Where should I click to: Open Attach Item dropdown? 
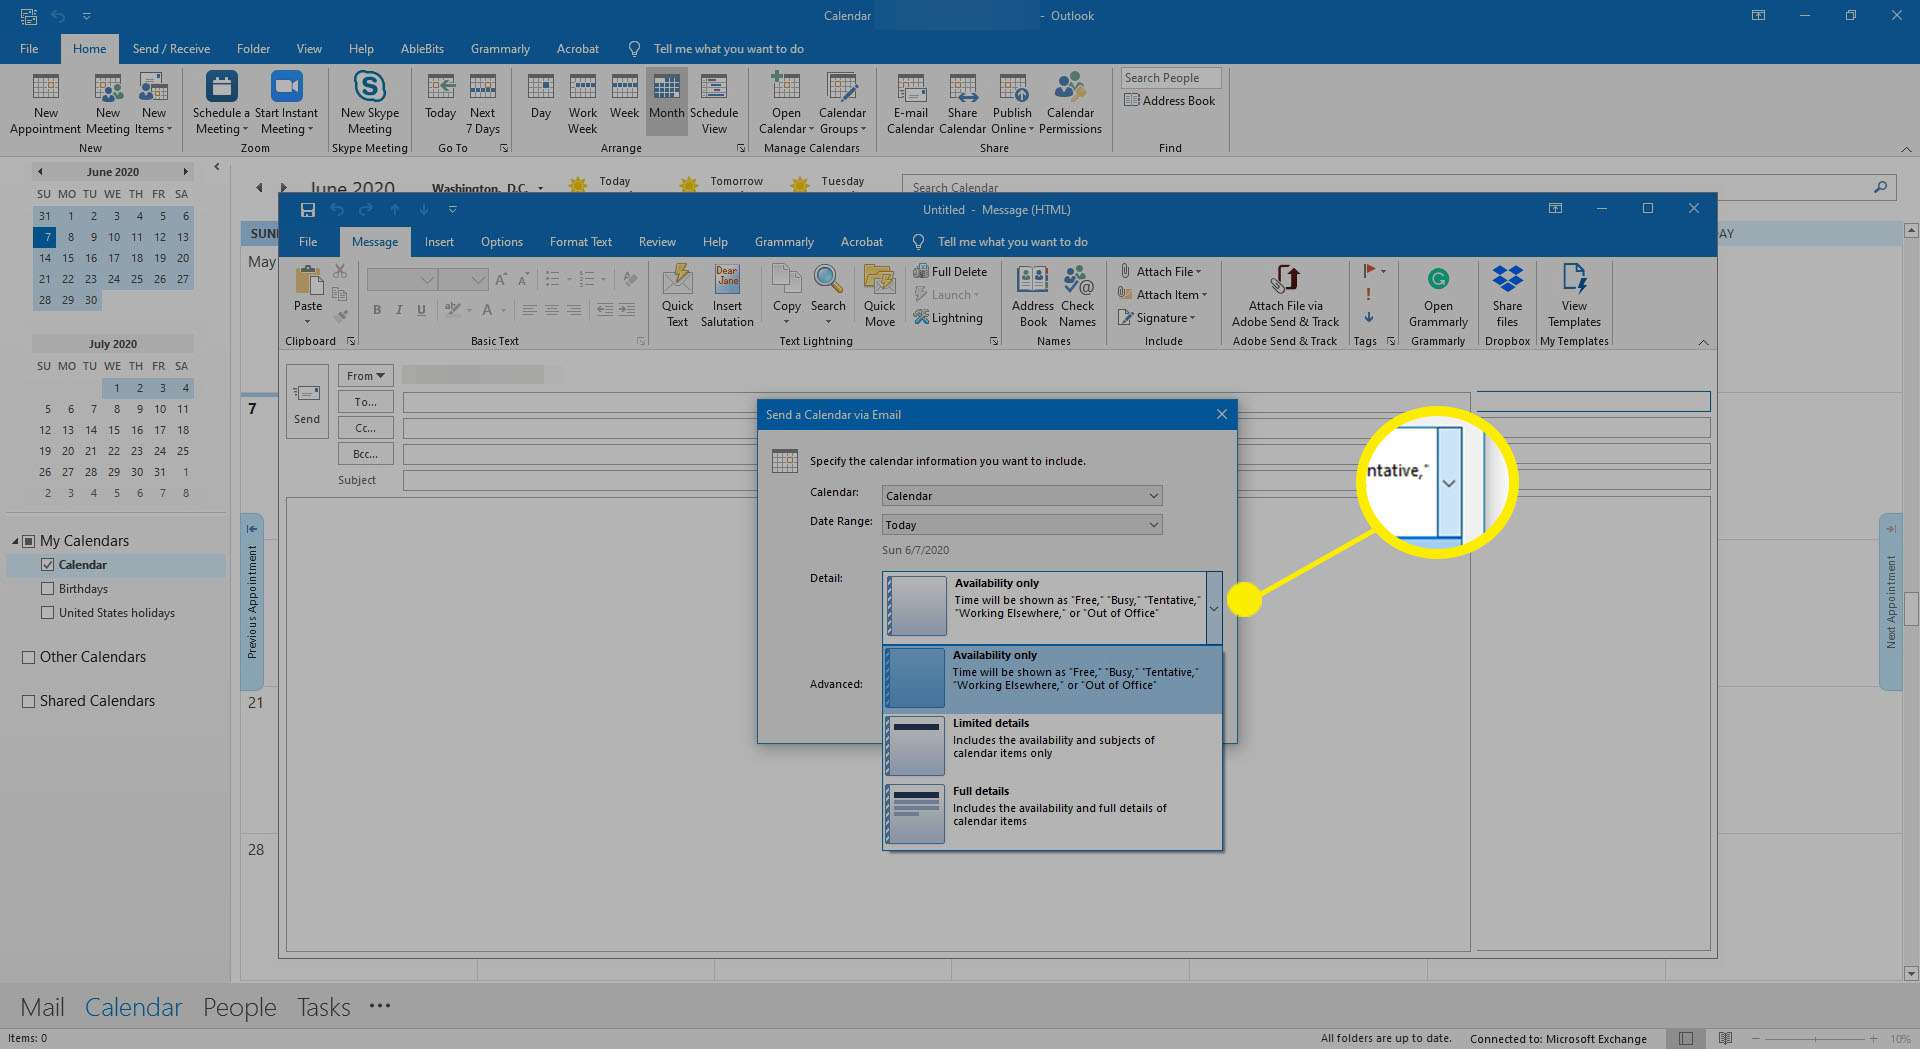coord(1163,295)
